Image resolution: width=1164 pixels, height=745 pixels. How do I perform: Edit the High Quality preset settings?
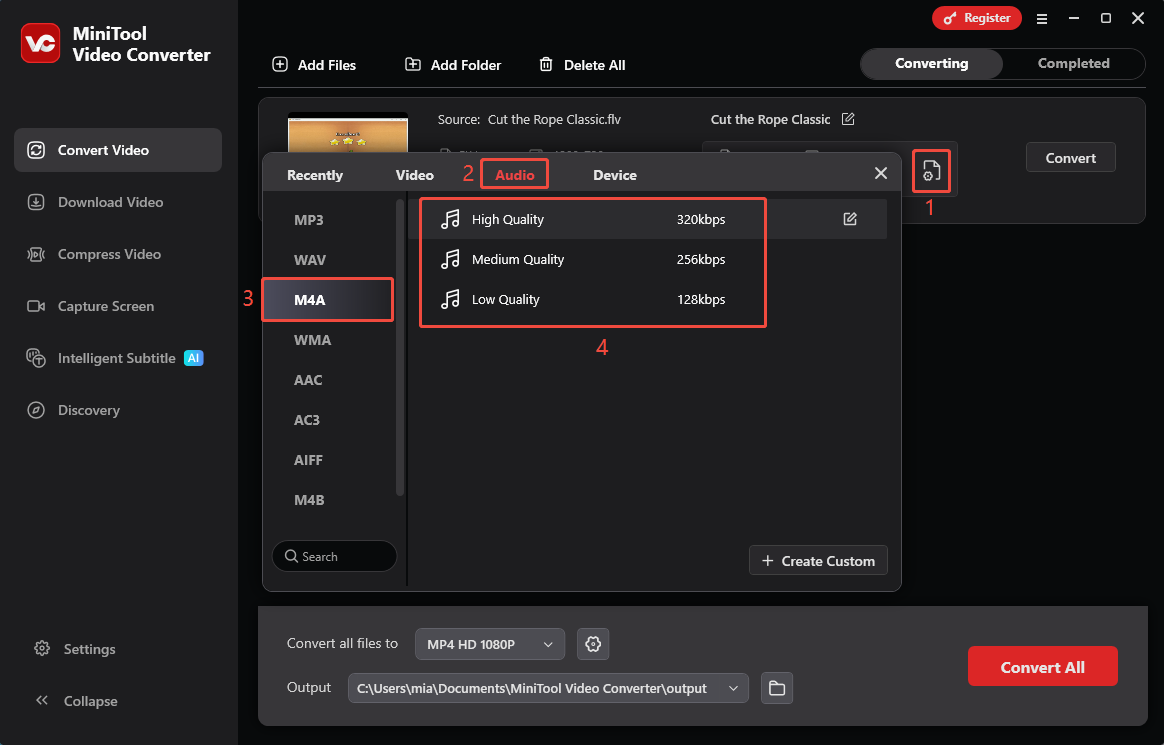pyautogui.click(x=851, y=218)
